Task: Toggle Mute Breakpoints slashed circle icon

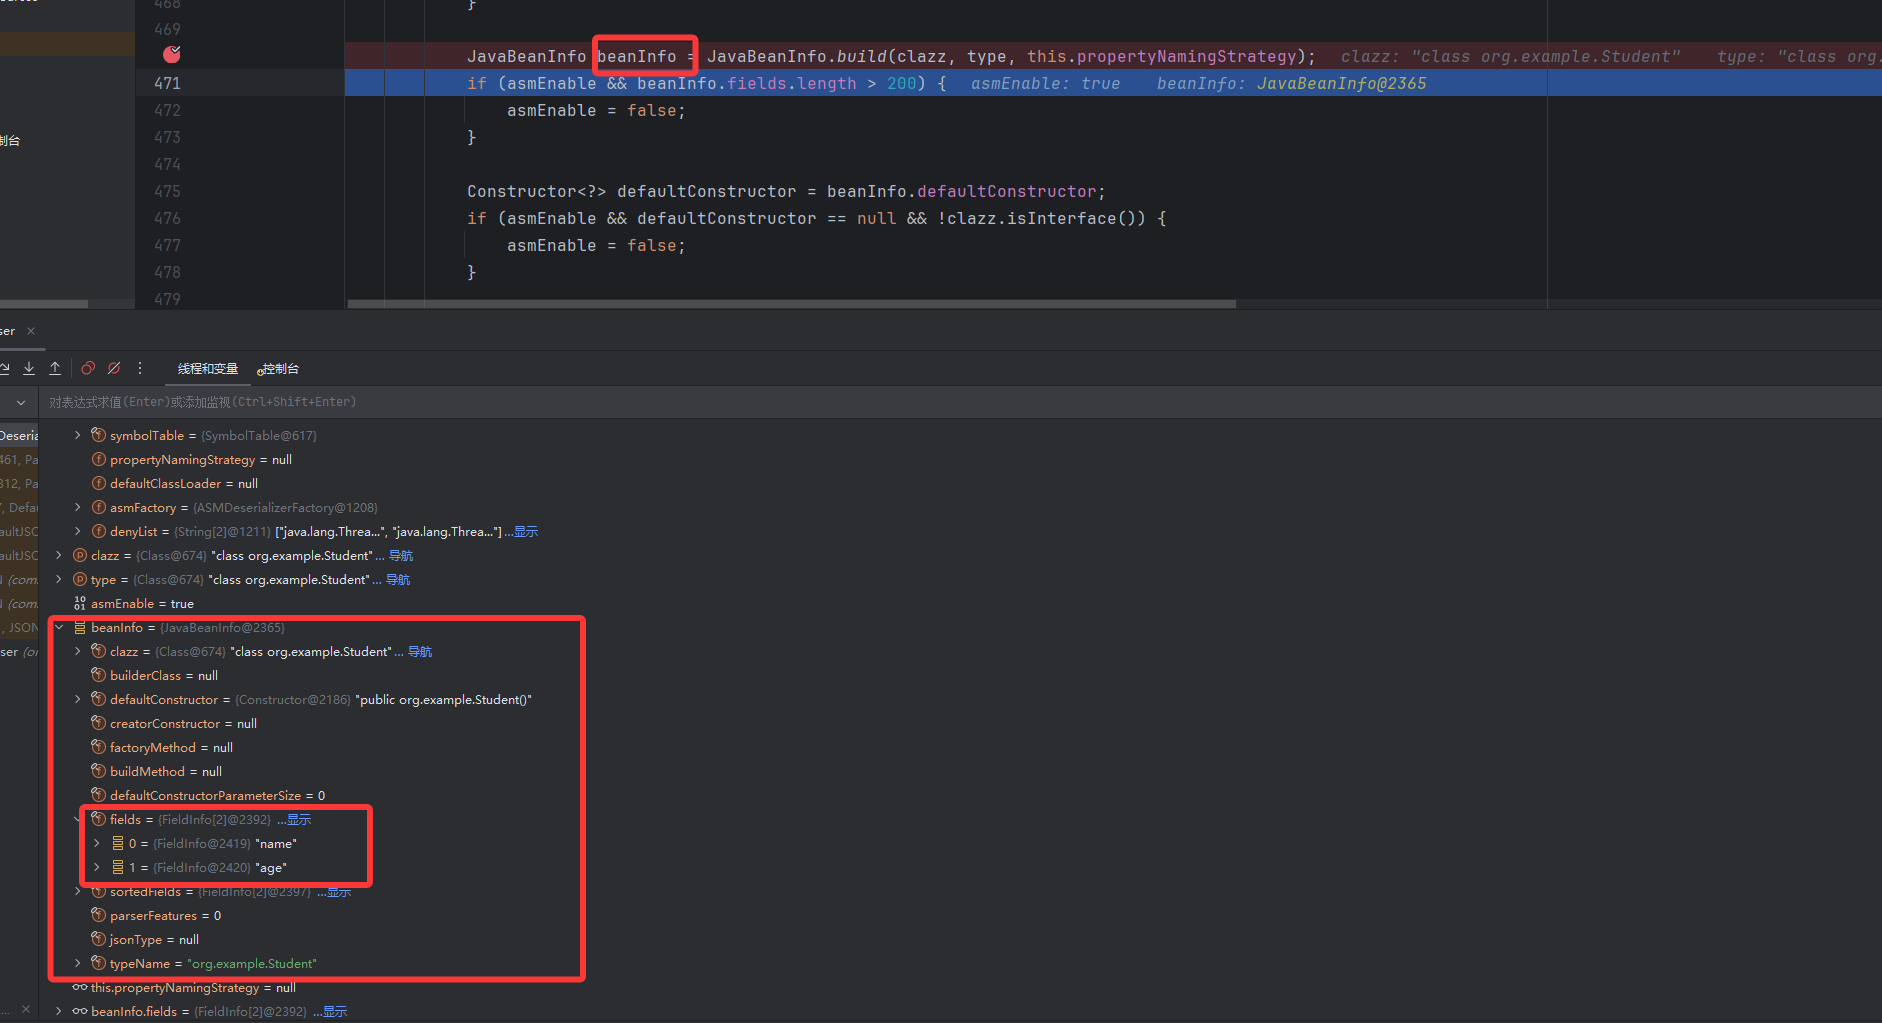Action: tap(114, 369)
